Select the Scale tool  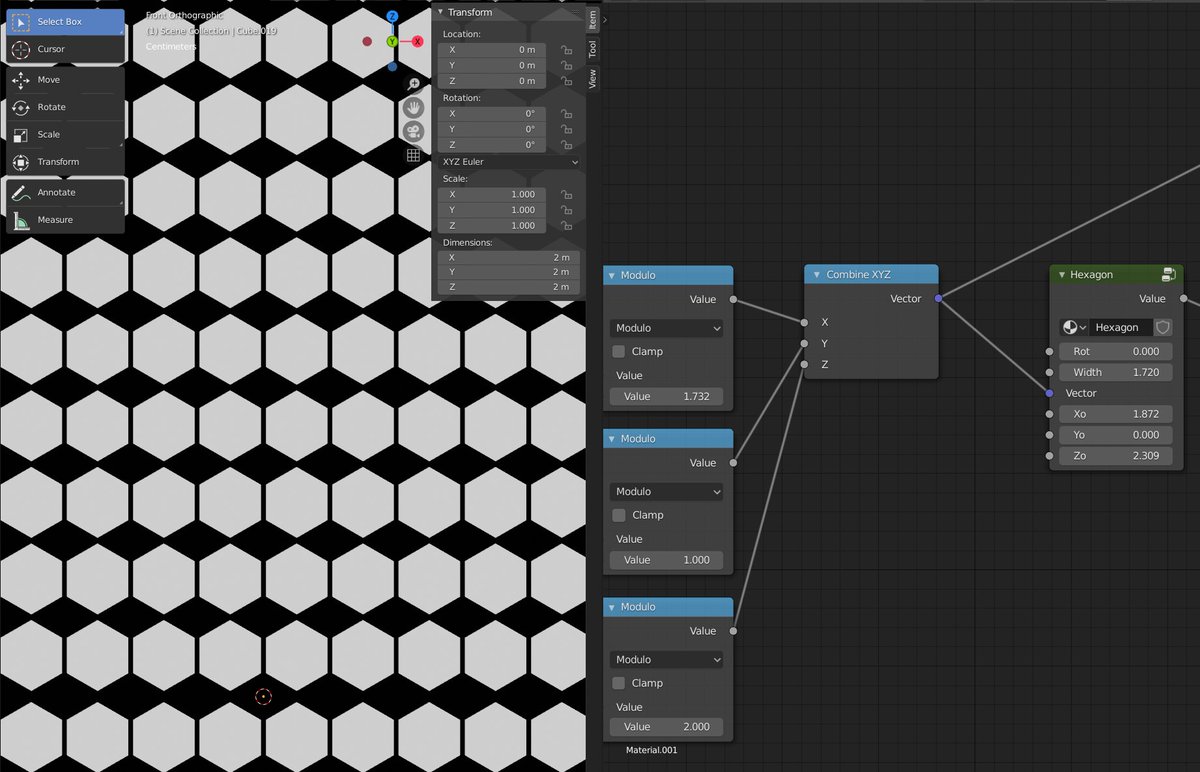(x=66, y=134)
